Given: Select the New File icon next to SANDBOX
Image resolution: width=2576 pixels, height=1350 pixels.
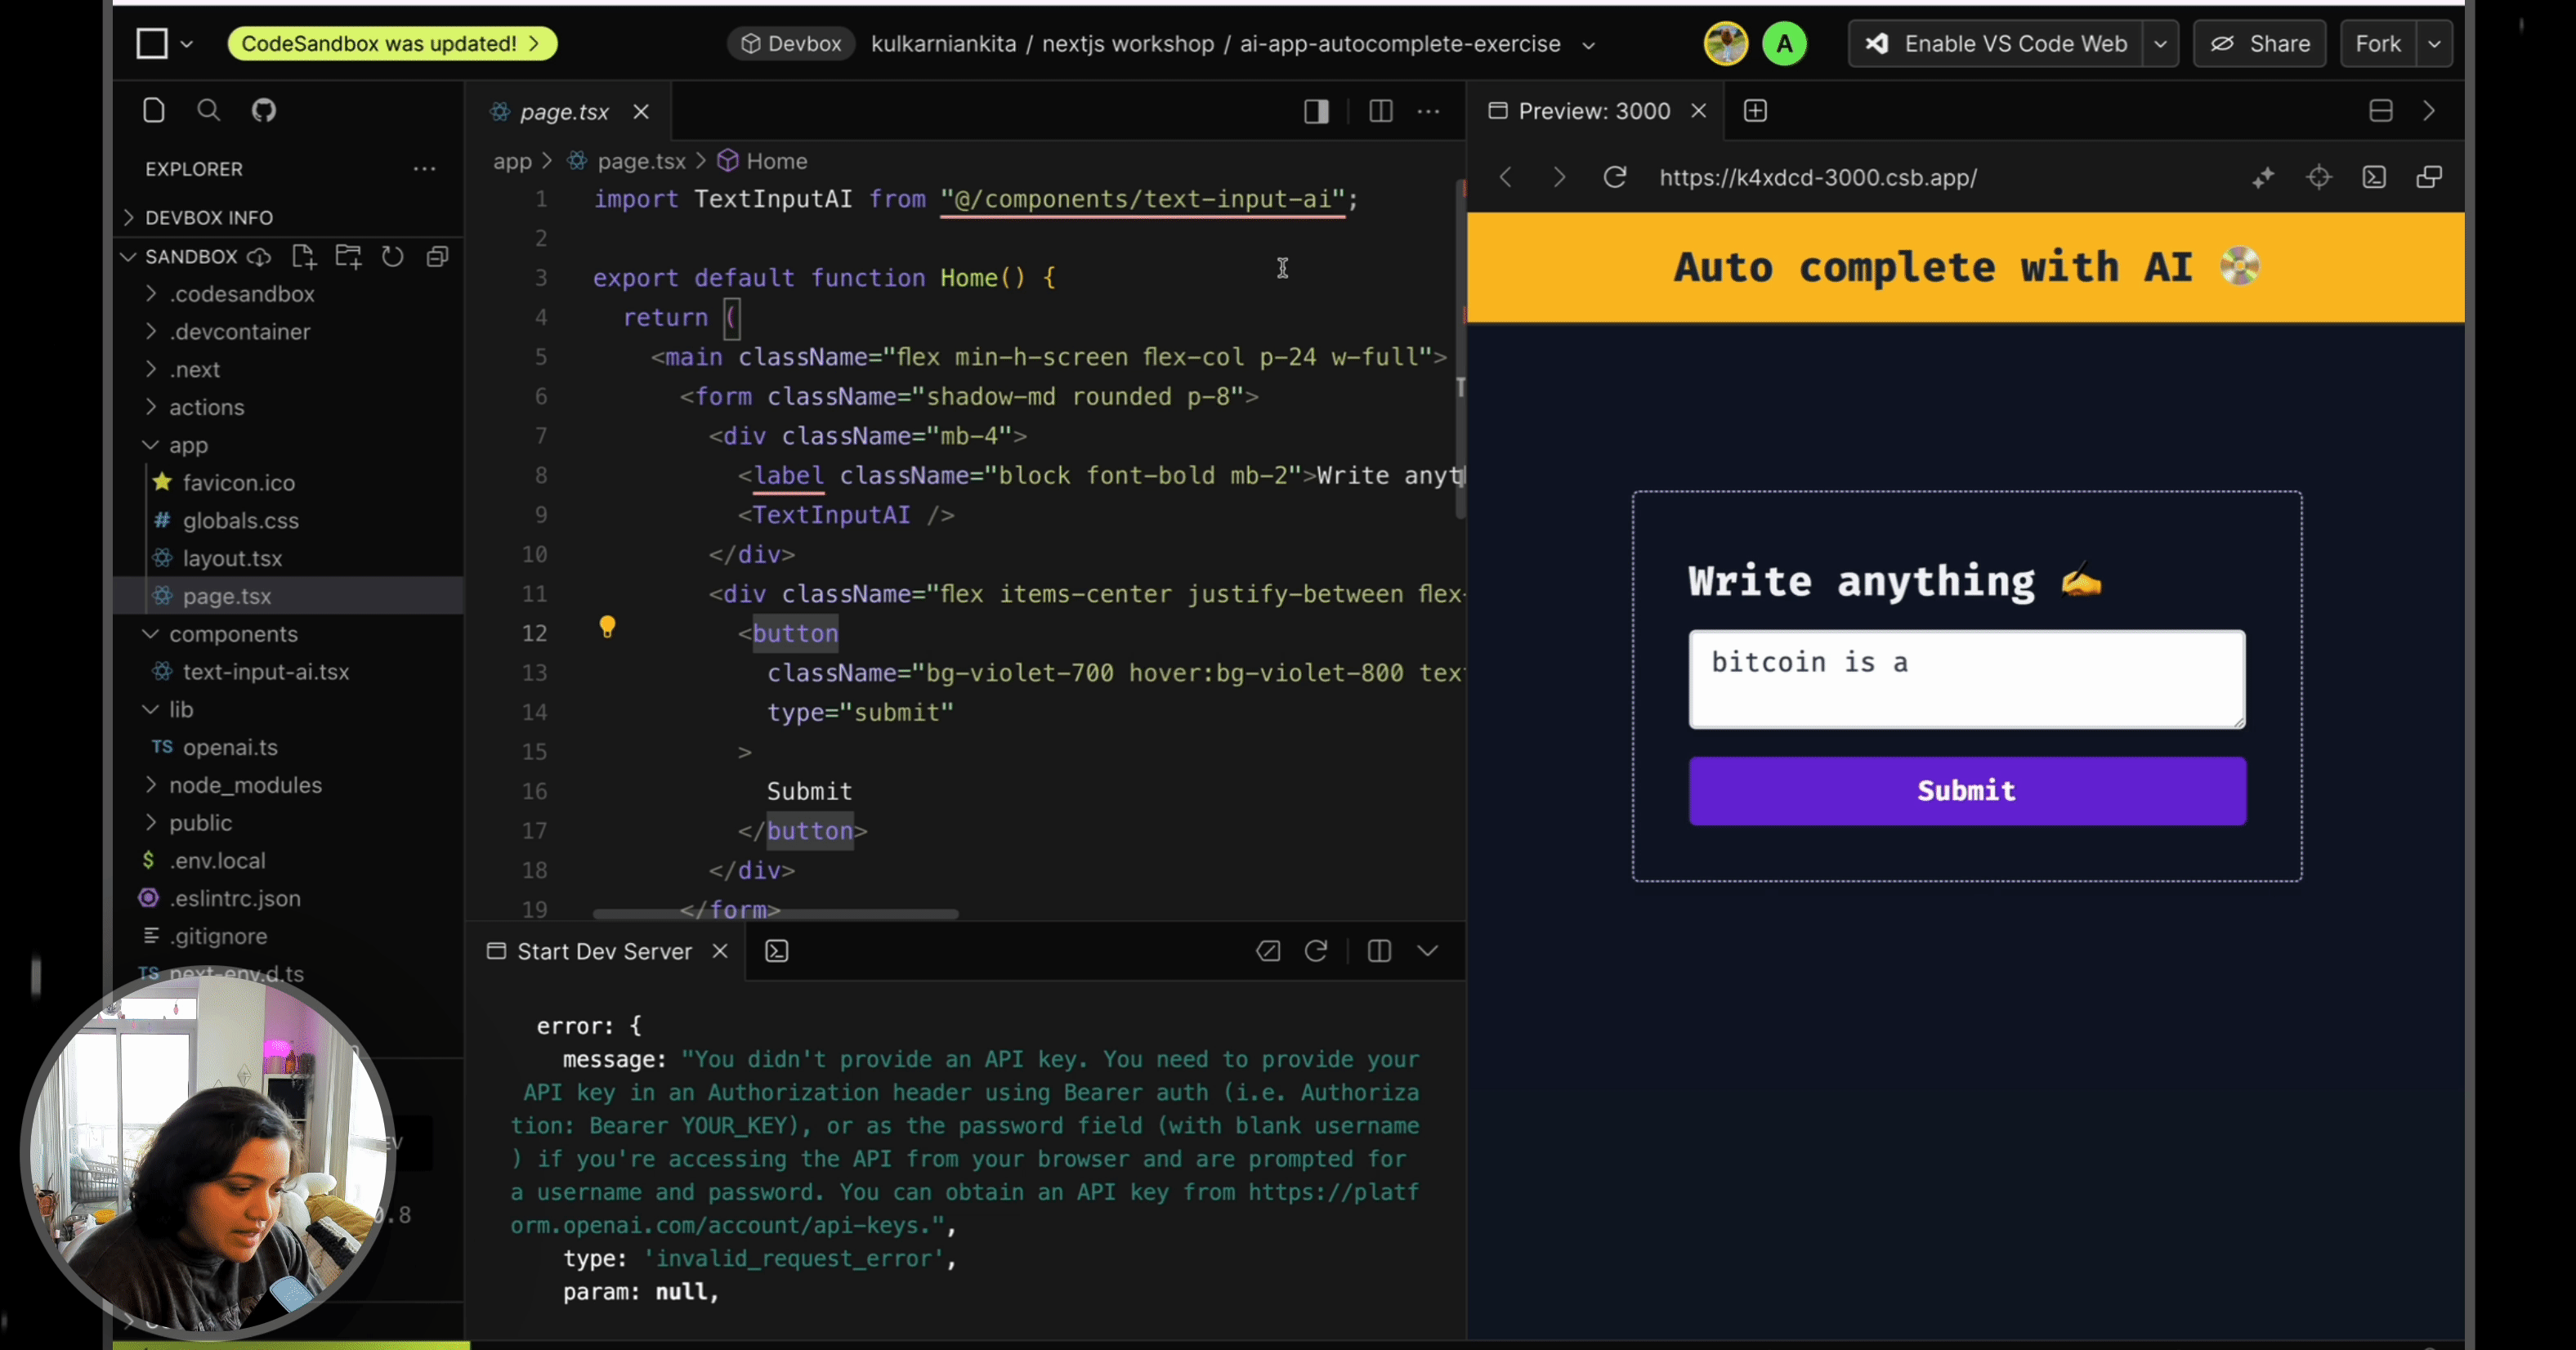Looking at the screenshot, I should (304, 256).
